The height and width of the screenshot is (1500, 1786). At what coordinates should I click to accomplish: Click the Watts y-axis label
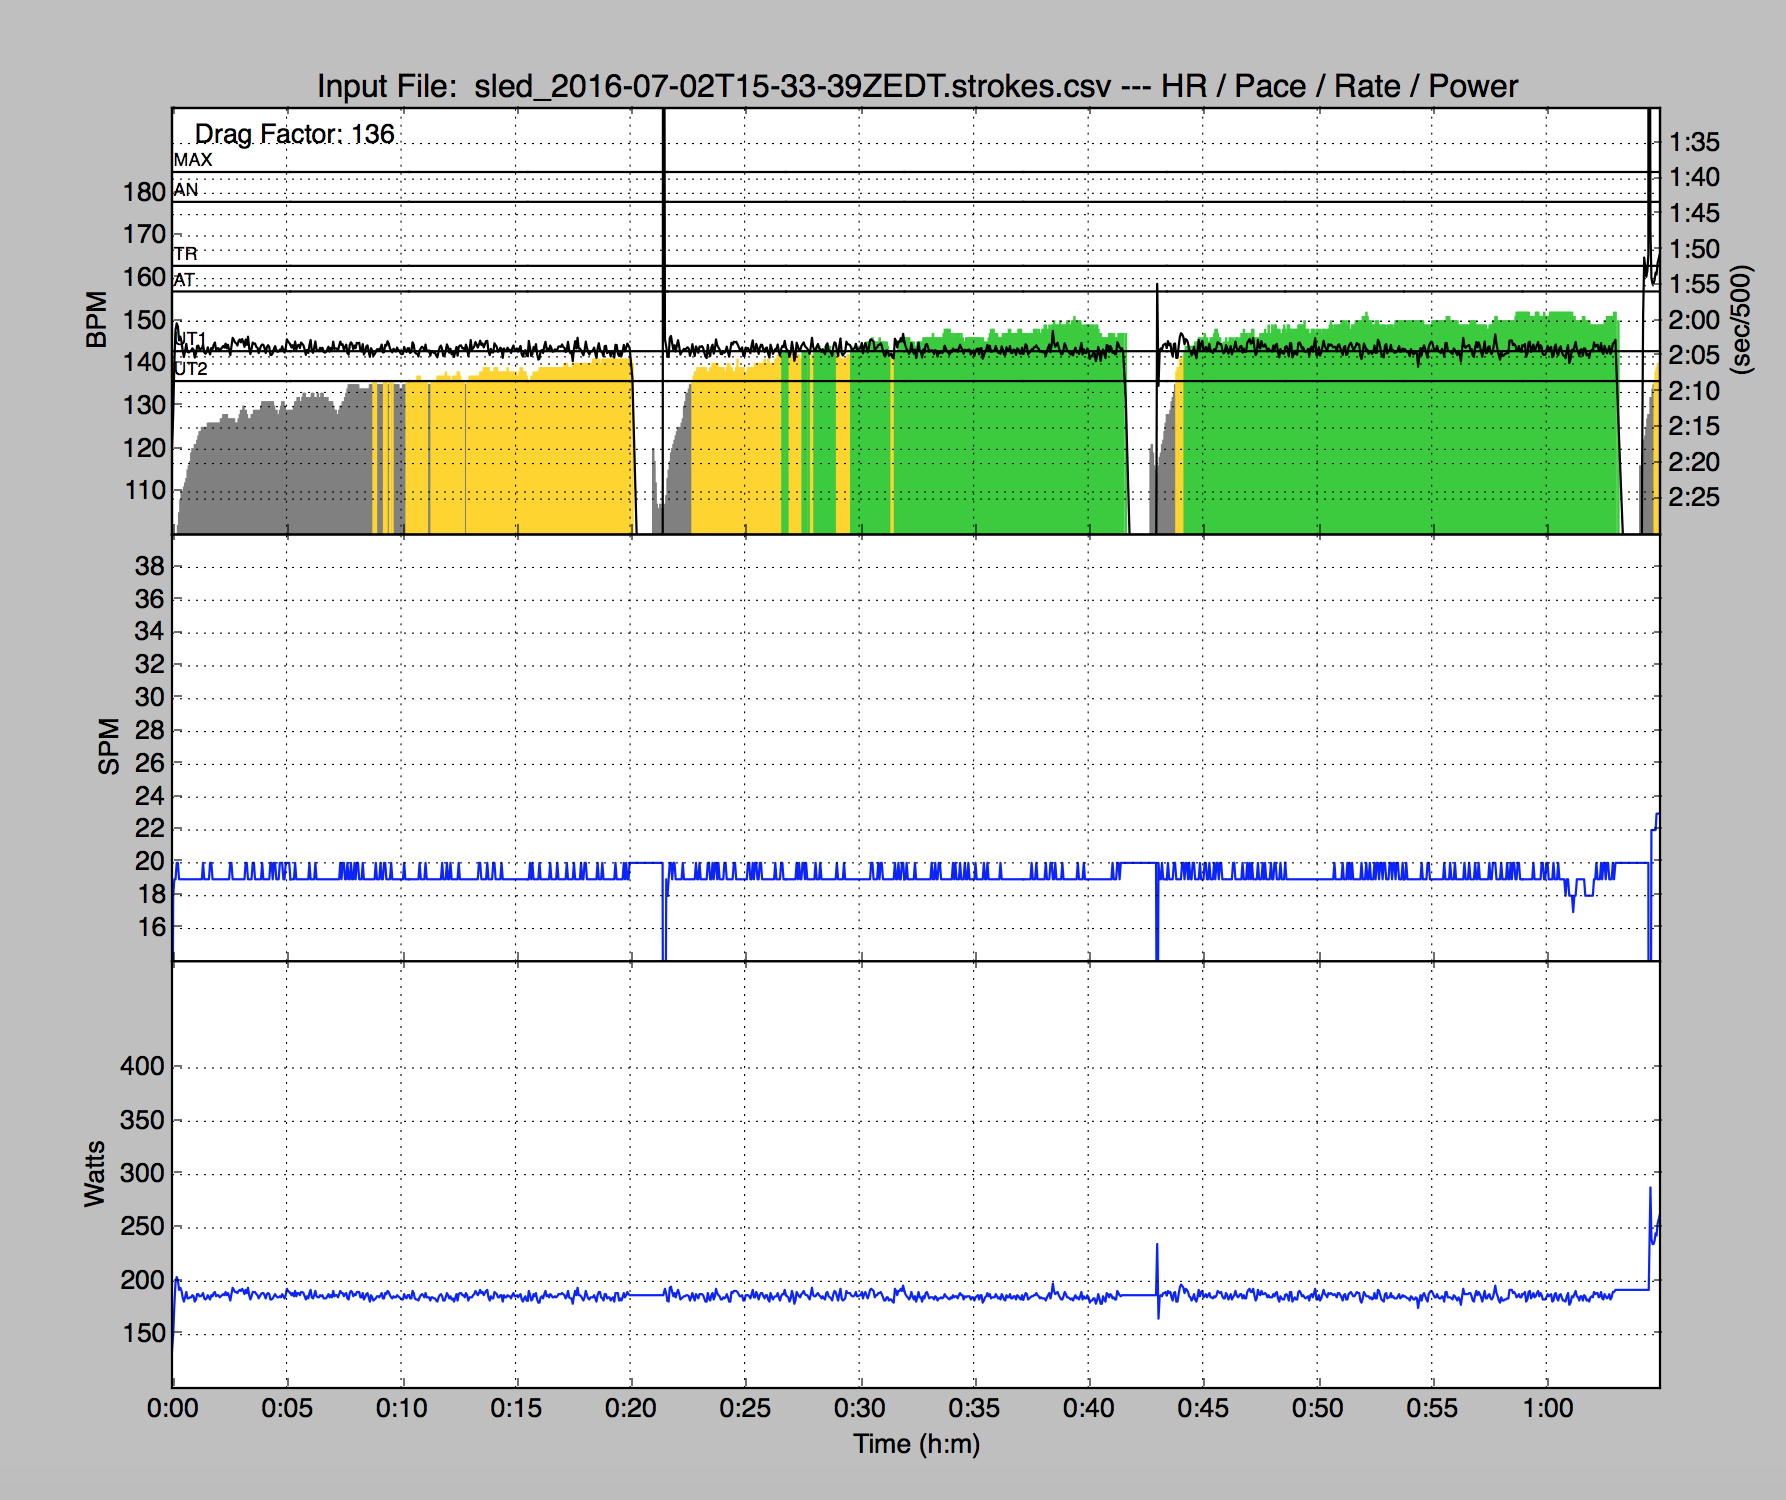click(x=95, y=1173)
